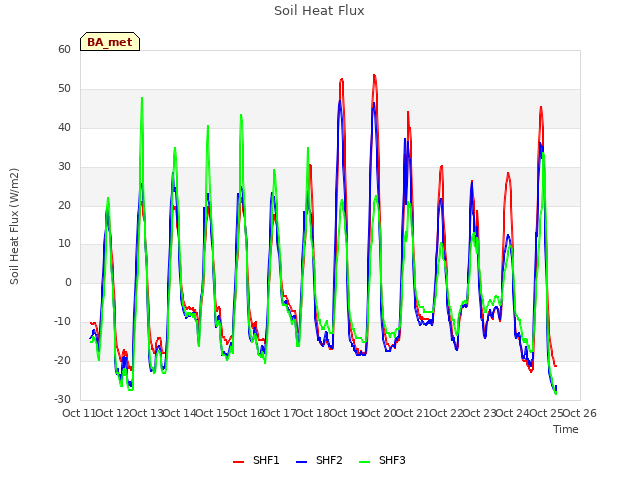The height and width of the screenshot is (480, 640).
Task: Click the 'Oct 20' x-axis tick label
Action: point(380,413)
